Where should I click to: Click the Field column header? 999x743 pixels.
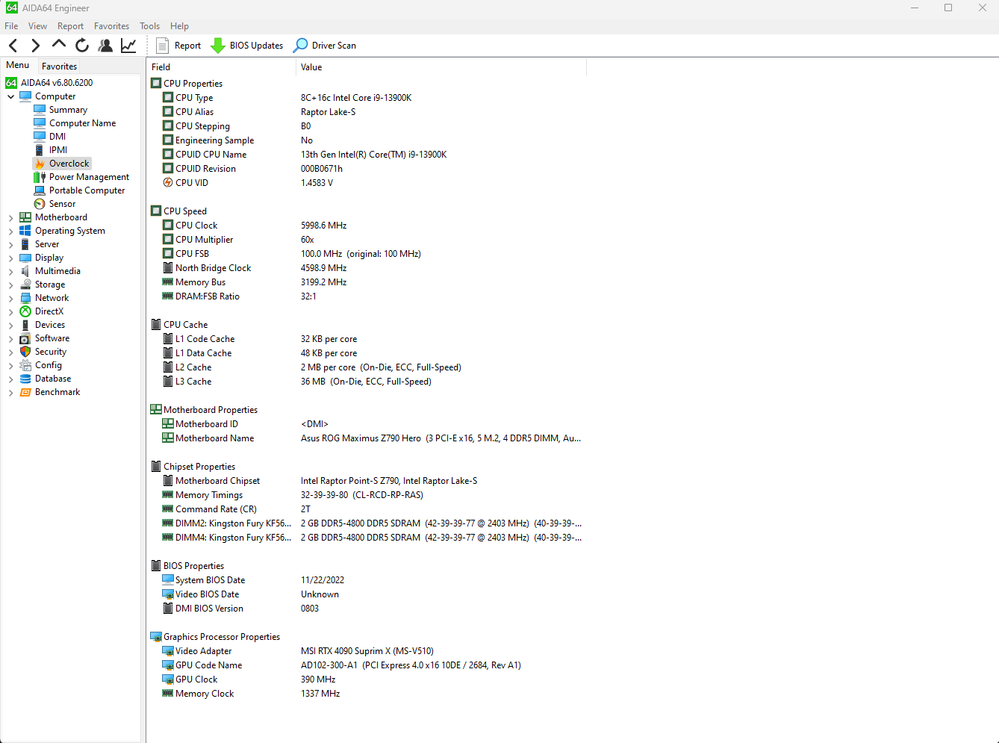[221, 67]
